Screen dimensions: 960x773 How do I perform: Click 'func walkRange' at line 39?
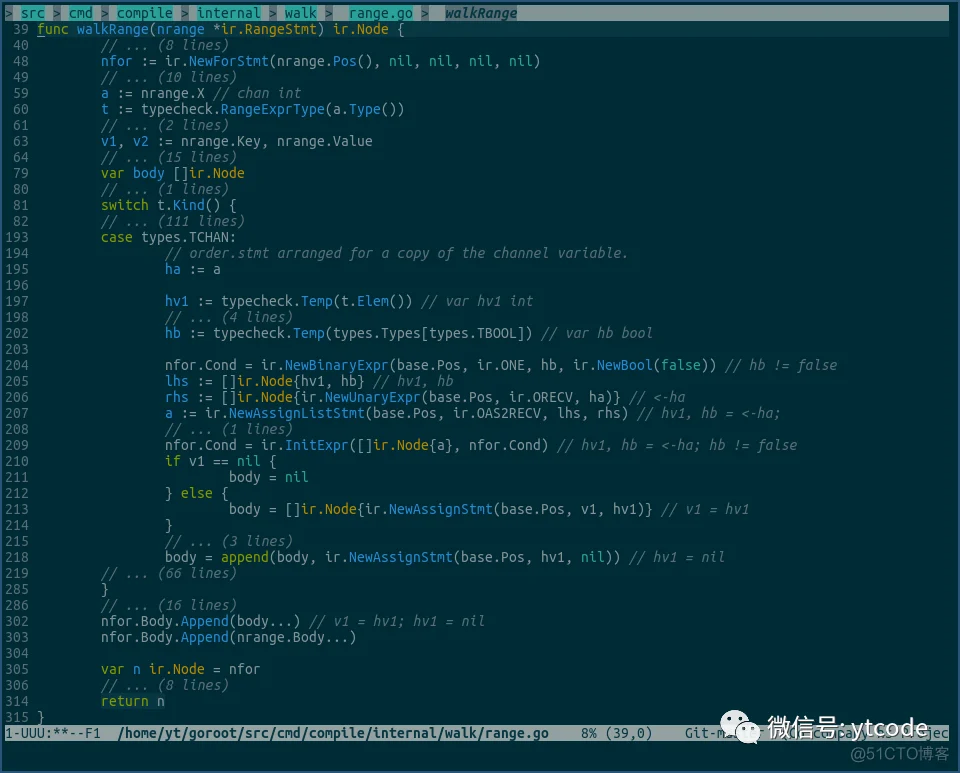point(93,29)
